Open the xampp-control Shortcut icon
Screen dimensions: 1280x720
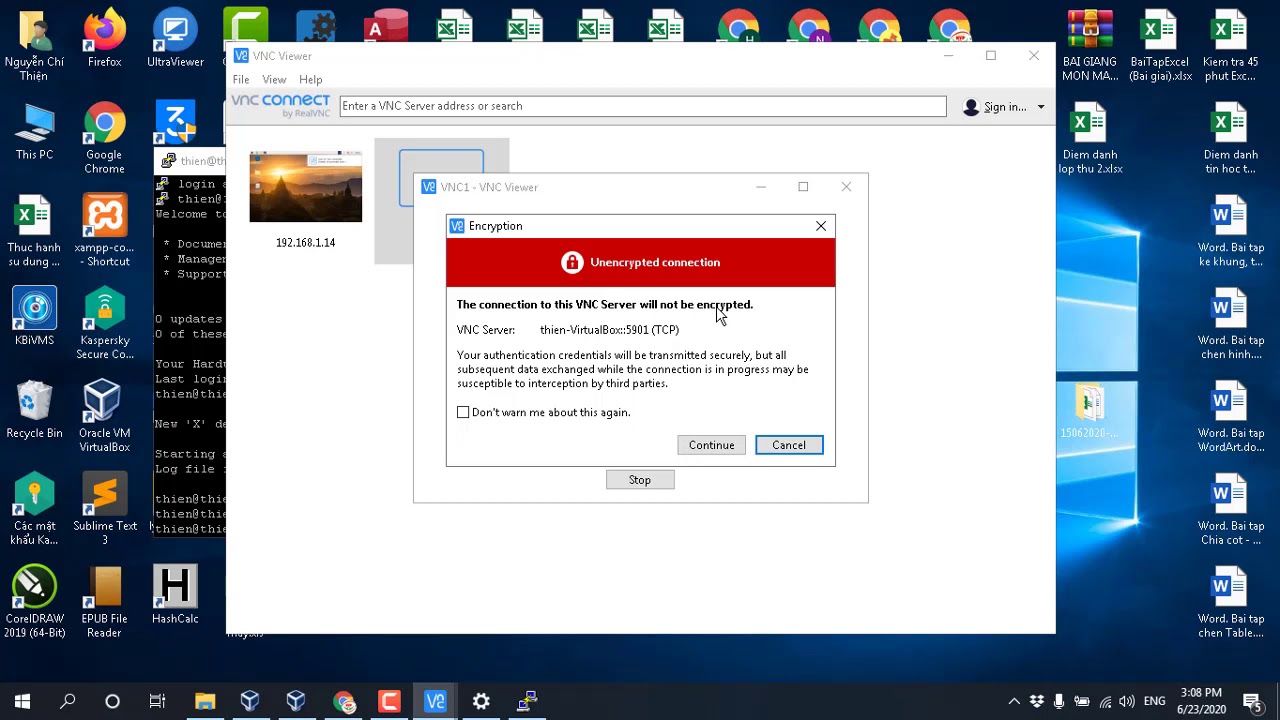tap(104, 232)
